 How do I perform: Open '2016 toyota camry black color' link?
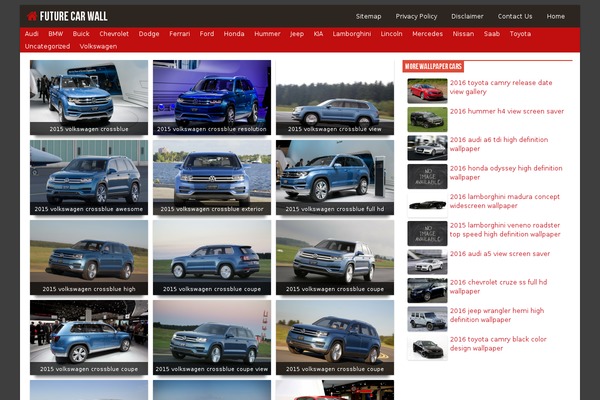(x=498, y=344)
